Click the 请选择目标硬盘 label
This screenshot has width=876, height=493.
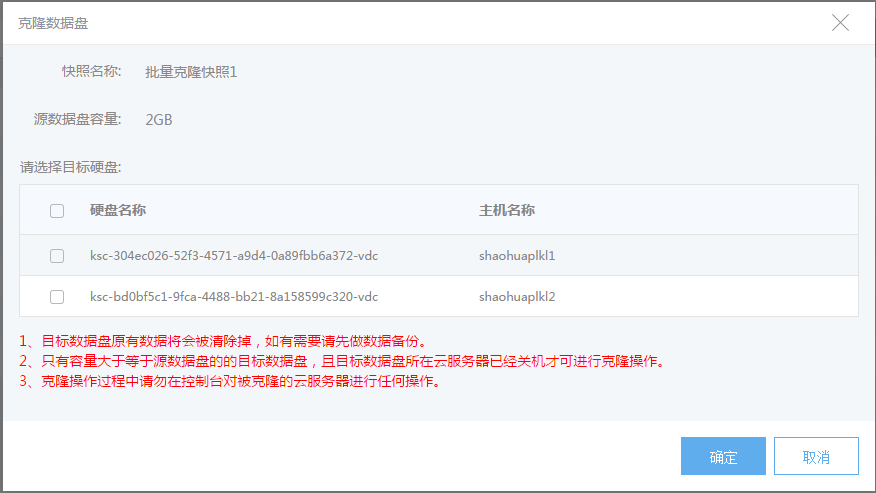point(77,167)
